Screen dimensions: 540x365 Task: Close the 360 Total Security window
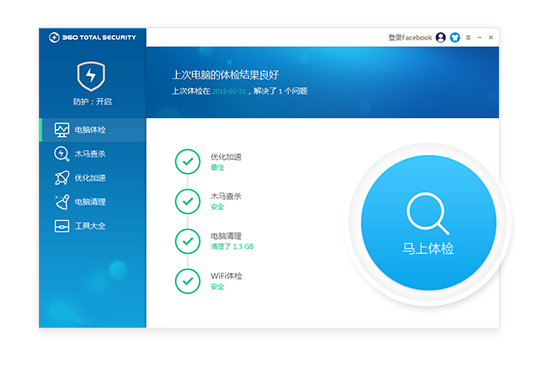click(x=491, y=38)
